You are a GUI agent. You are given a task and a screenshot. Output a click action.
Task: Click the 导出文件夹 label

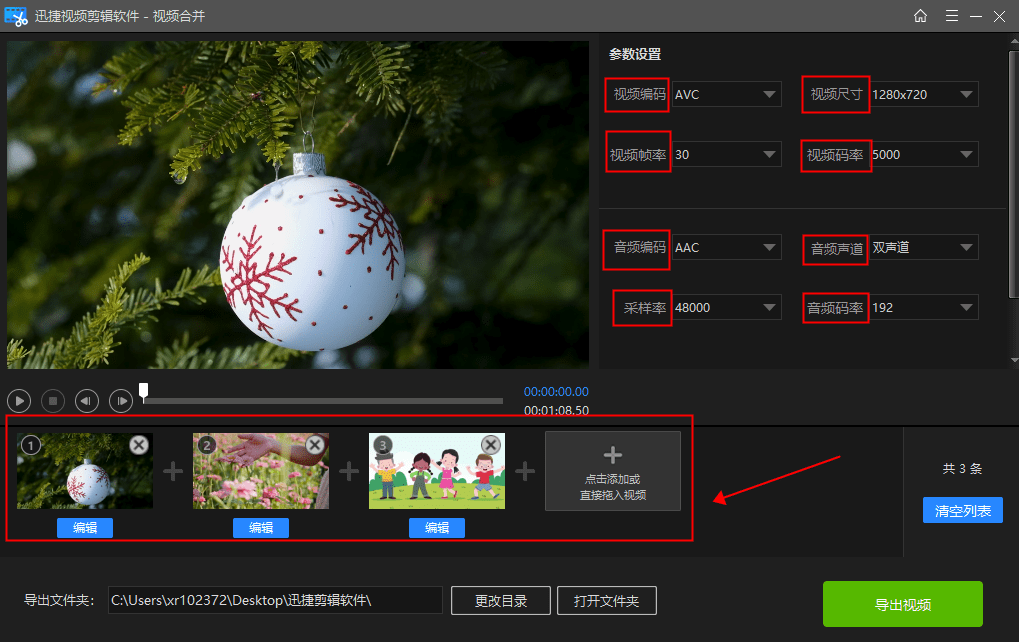coord(59,600)
